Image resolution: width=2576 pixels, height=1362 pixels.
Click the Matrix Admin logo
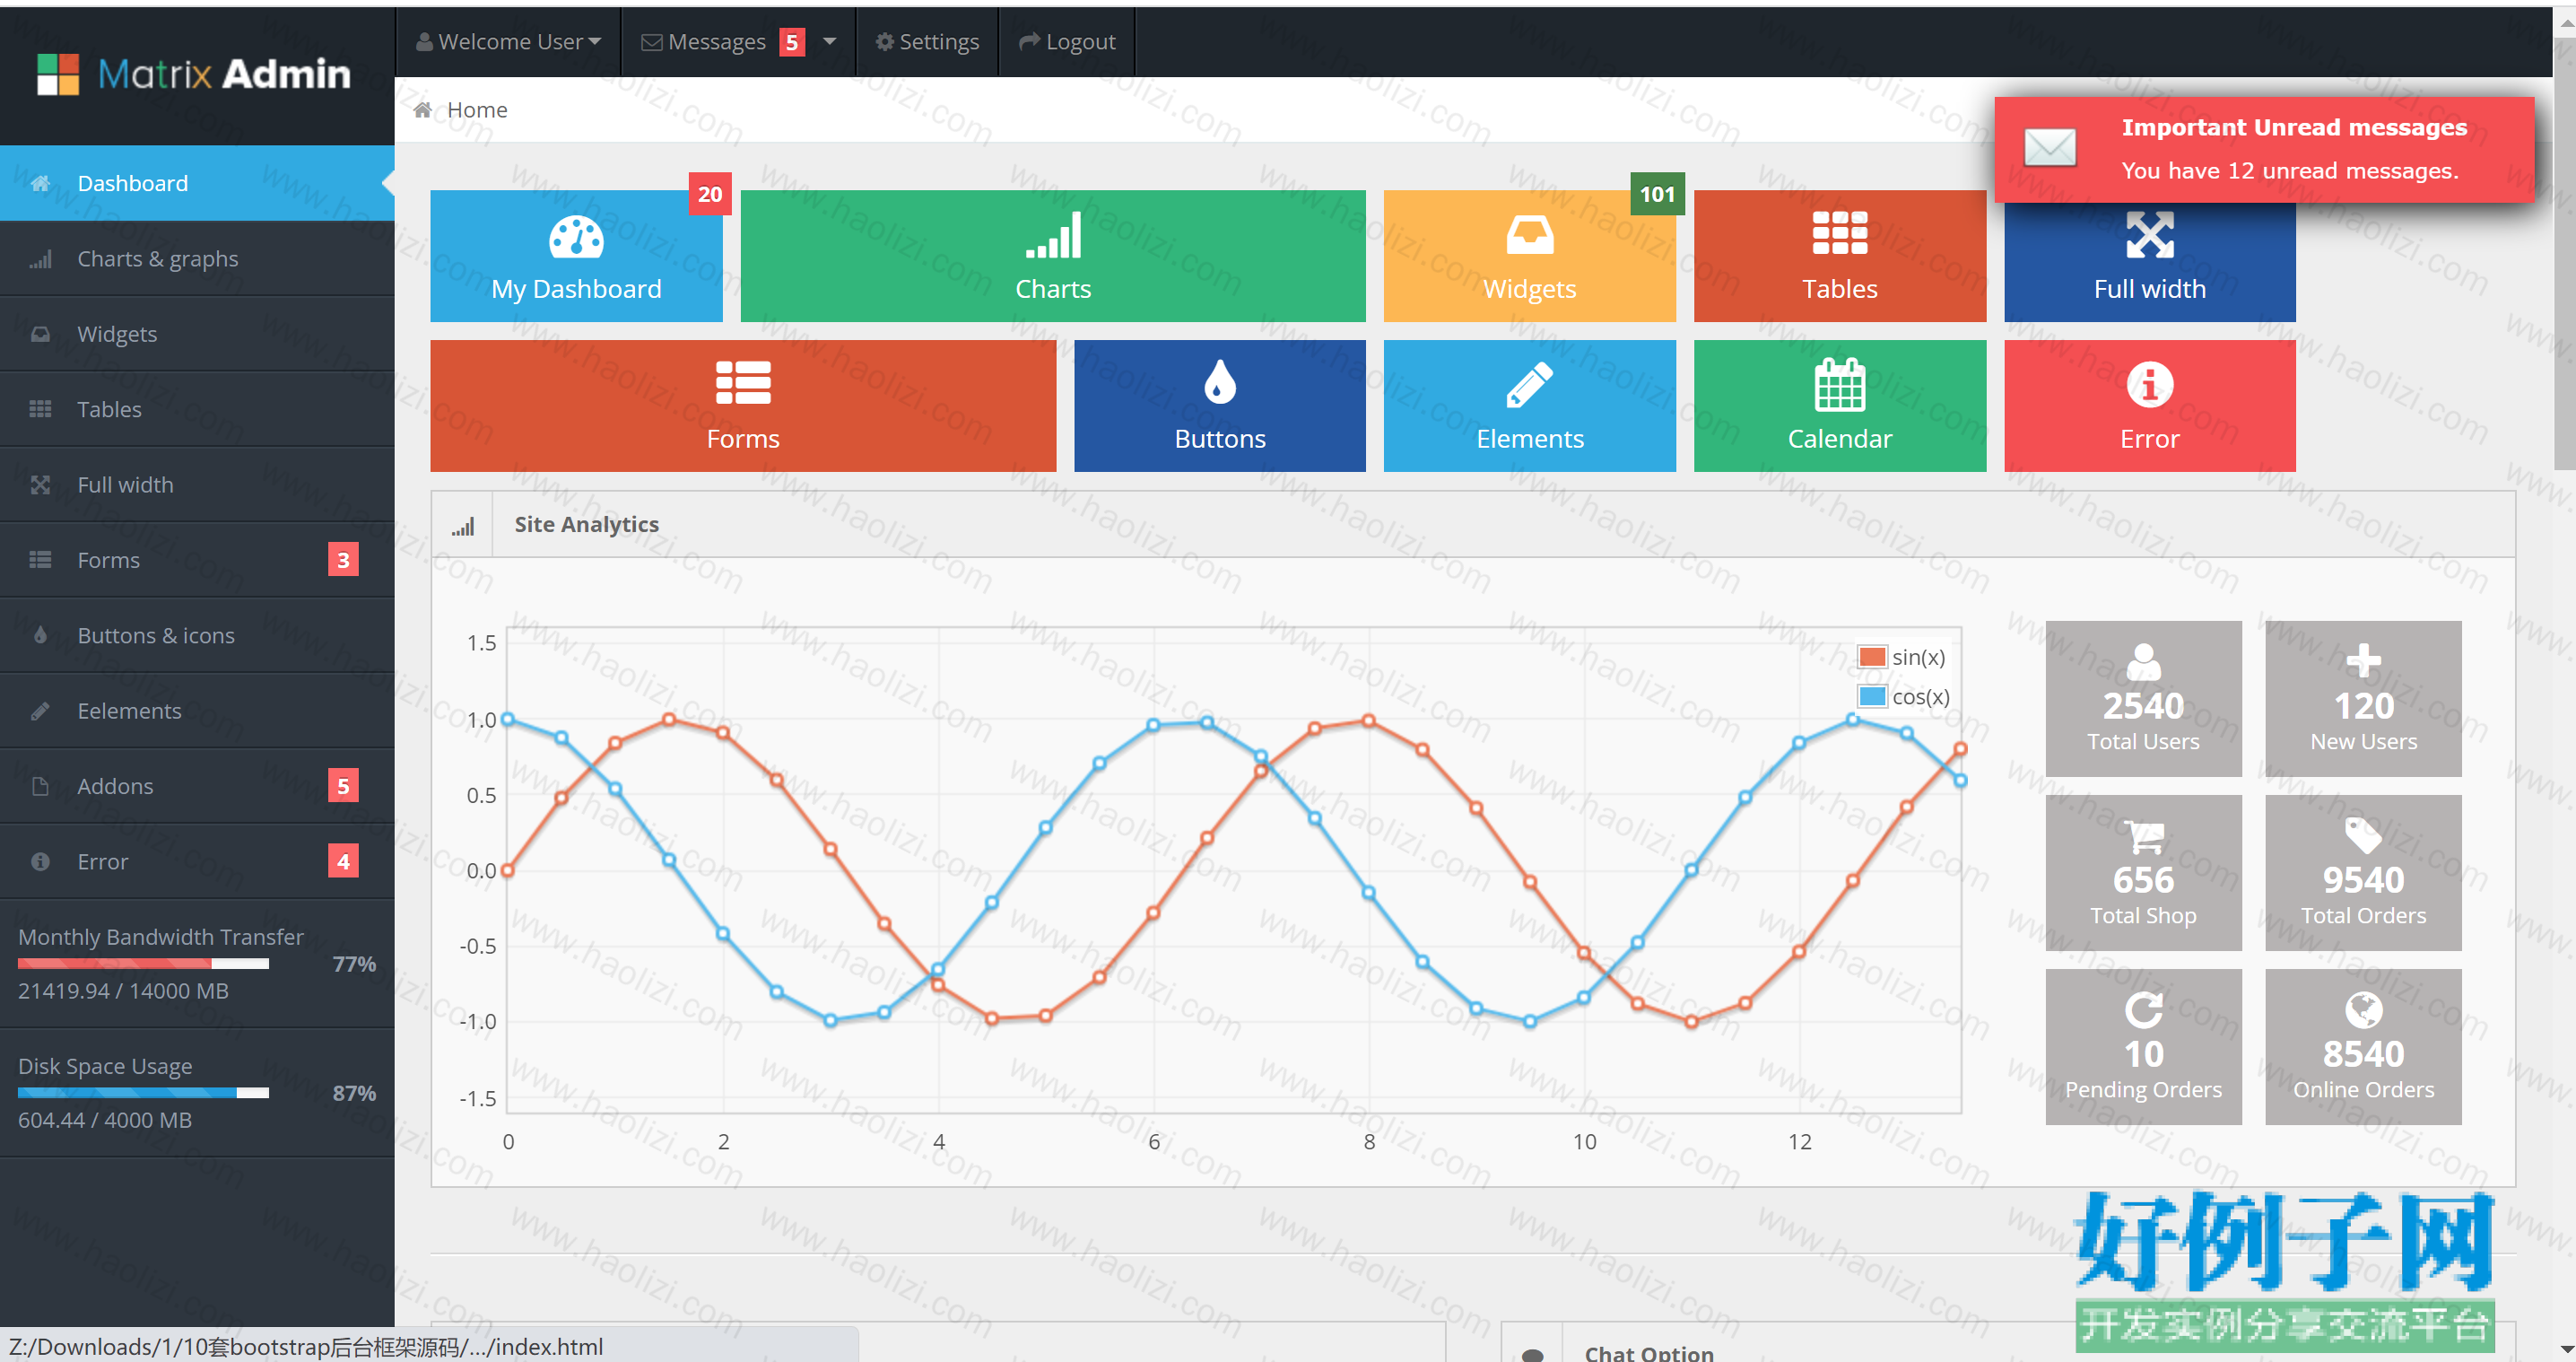(194, 74)
